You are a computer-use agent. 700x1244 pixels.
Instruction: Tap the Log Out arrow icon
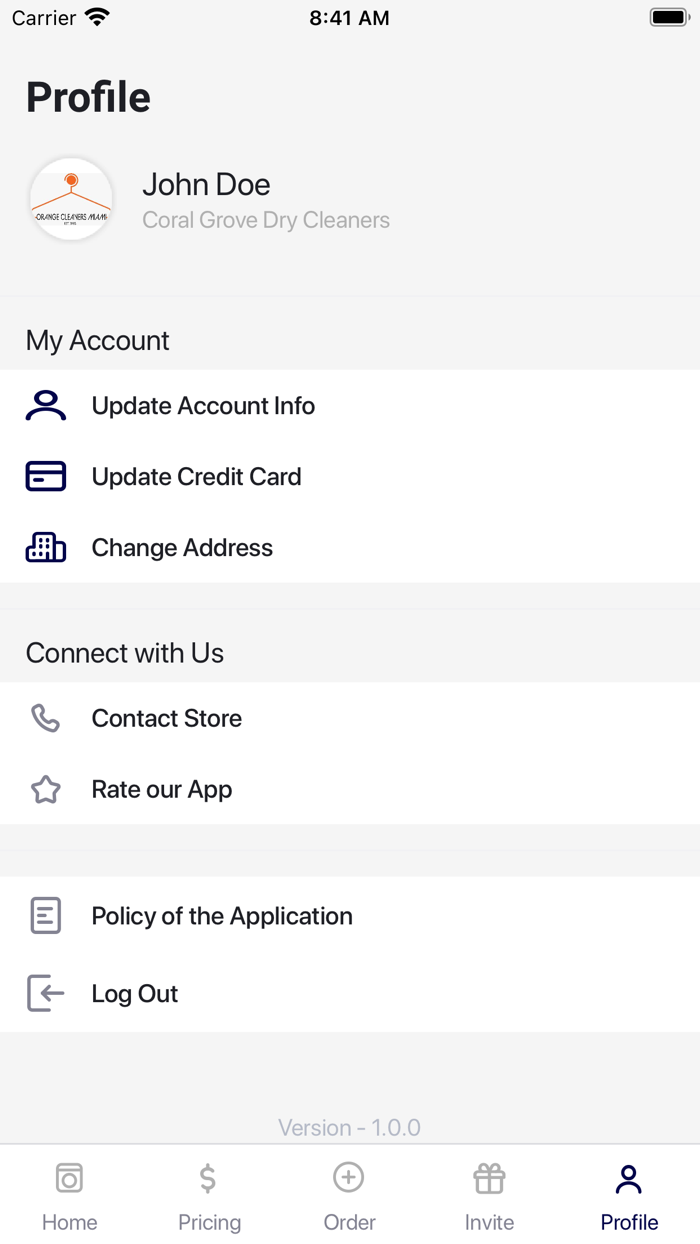point(46,994)
